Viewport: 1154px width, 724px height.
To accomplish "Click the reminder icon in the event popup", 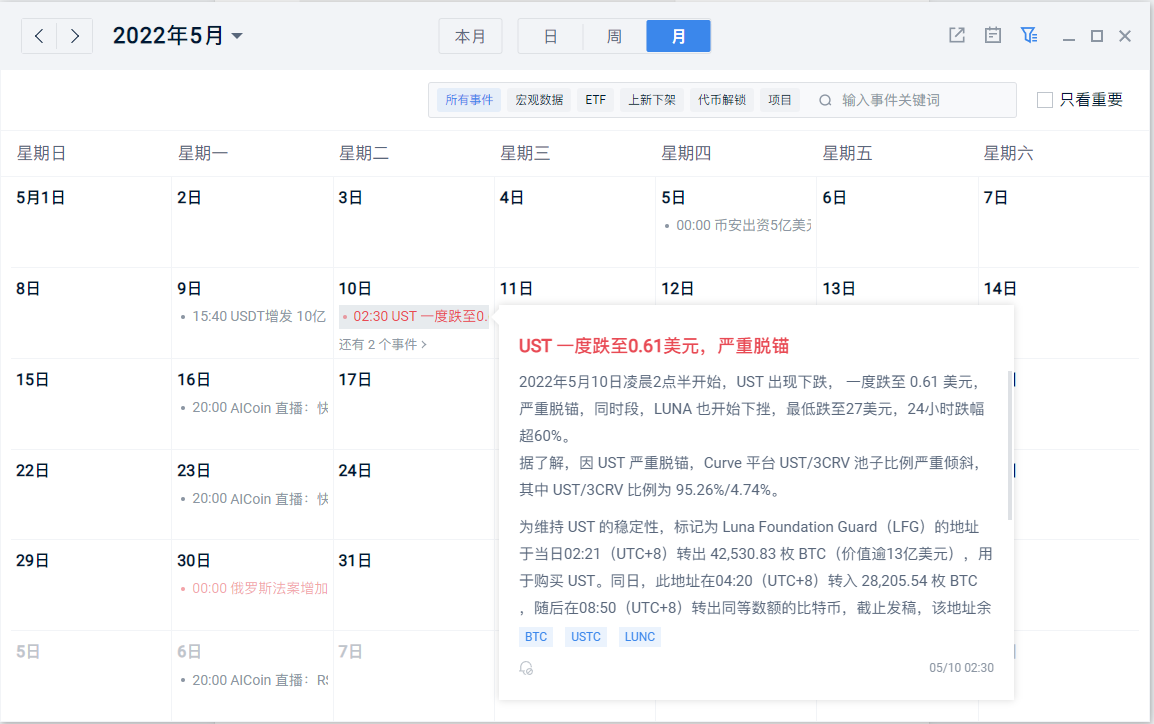I will click(526, 668).
